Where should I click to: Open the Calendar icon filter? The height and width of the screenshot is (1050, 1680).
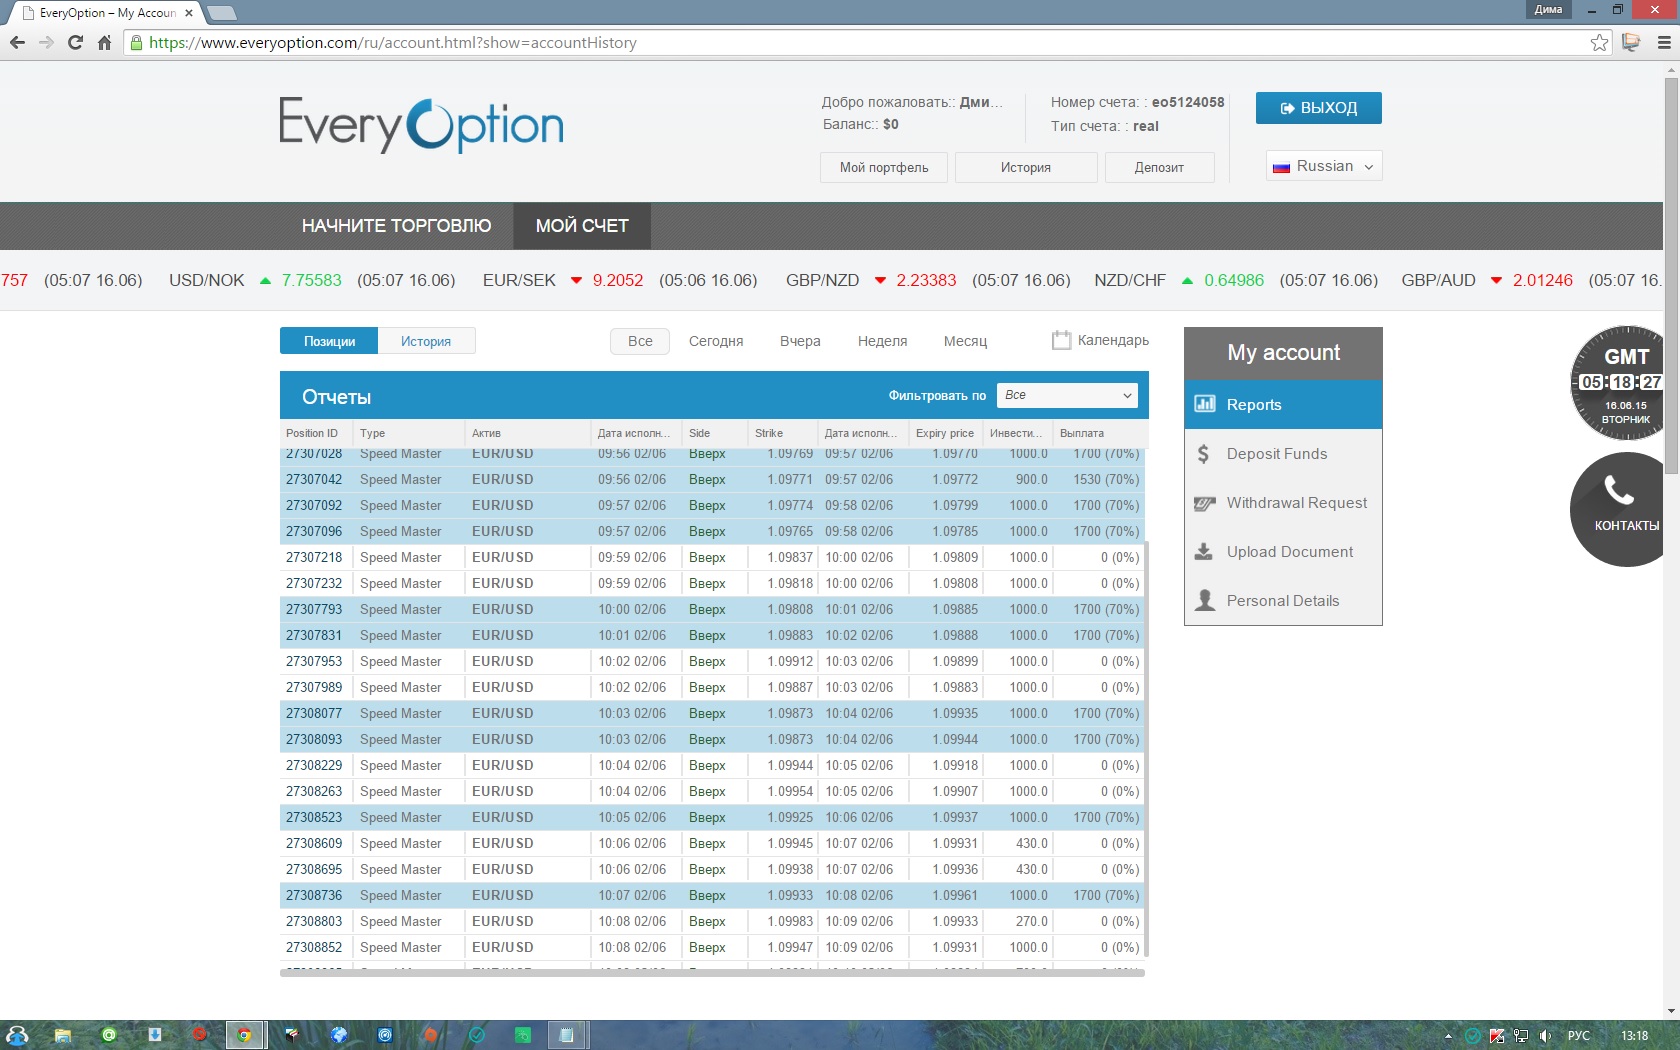1061,340
